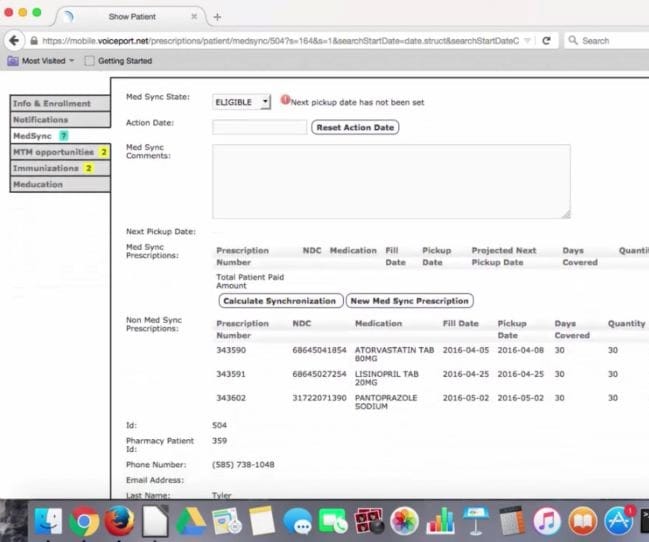Open the Immunizations sidebar tab

pos(60,168)
